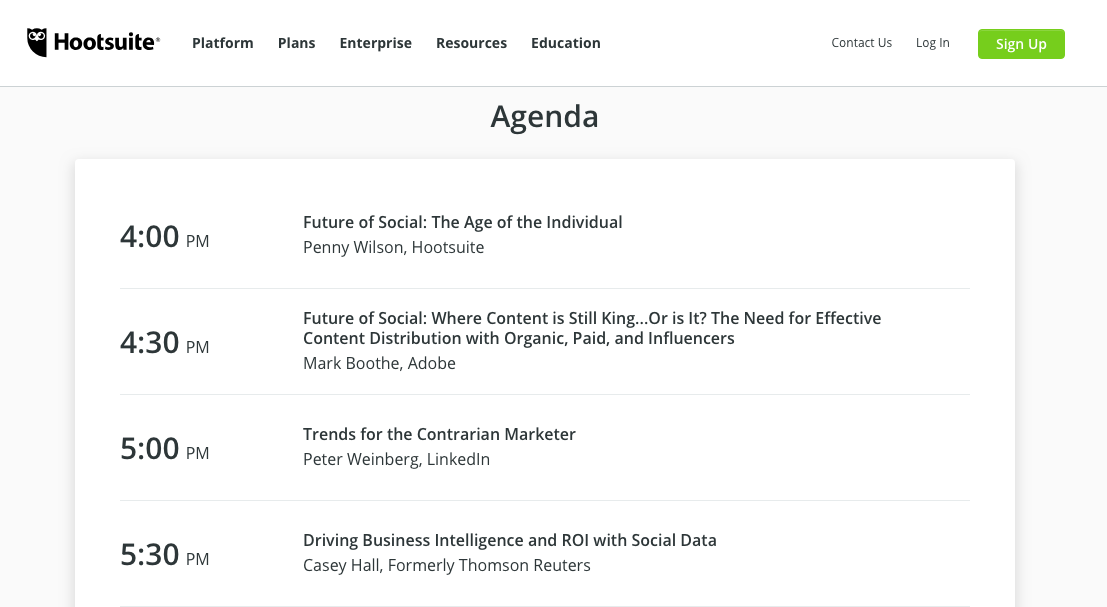Screen dimensions: 1107x607
Task: Click the Hootsuite owl logo icon
Action: coord(37,42)
